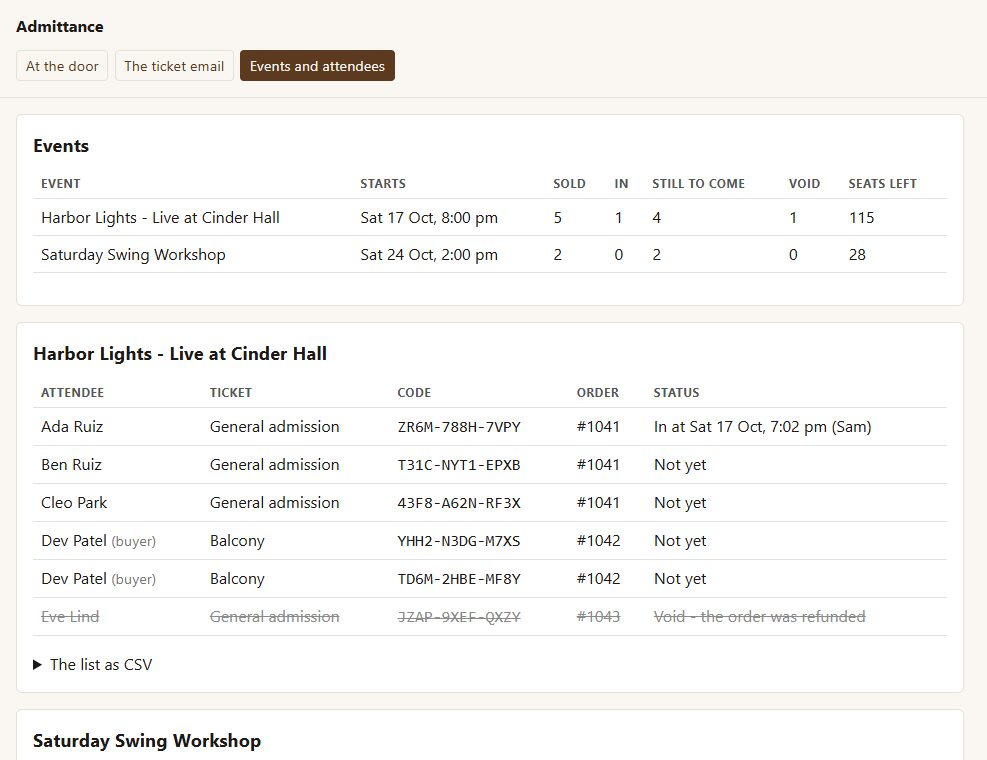Click ticket code TD6M-2HBE-MF8Y
Viewport: 987px width, 760px height.
click(459, 579)
